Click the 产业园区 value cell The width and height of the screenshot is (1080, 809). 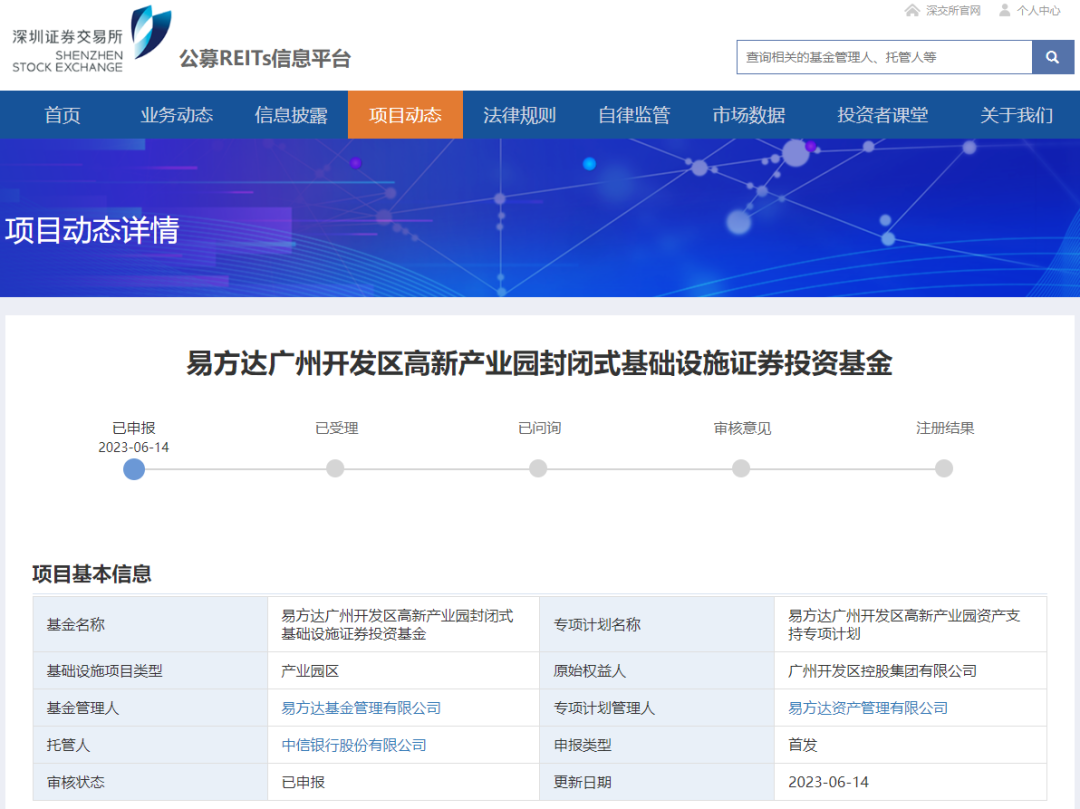click(404, 671)
